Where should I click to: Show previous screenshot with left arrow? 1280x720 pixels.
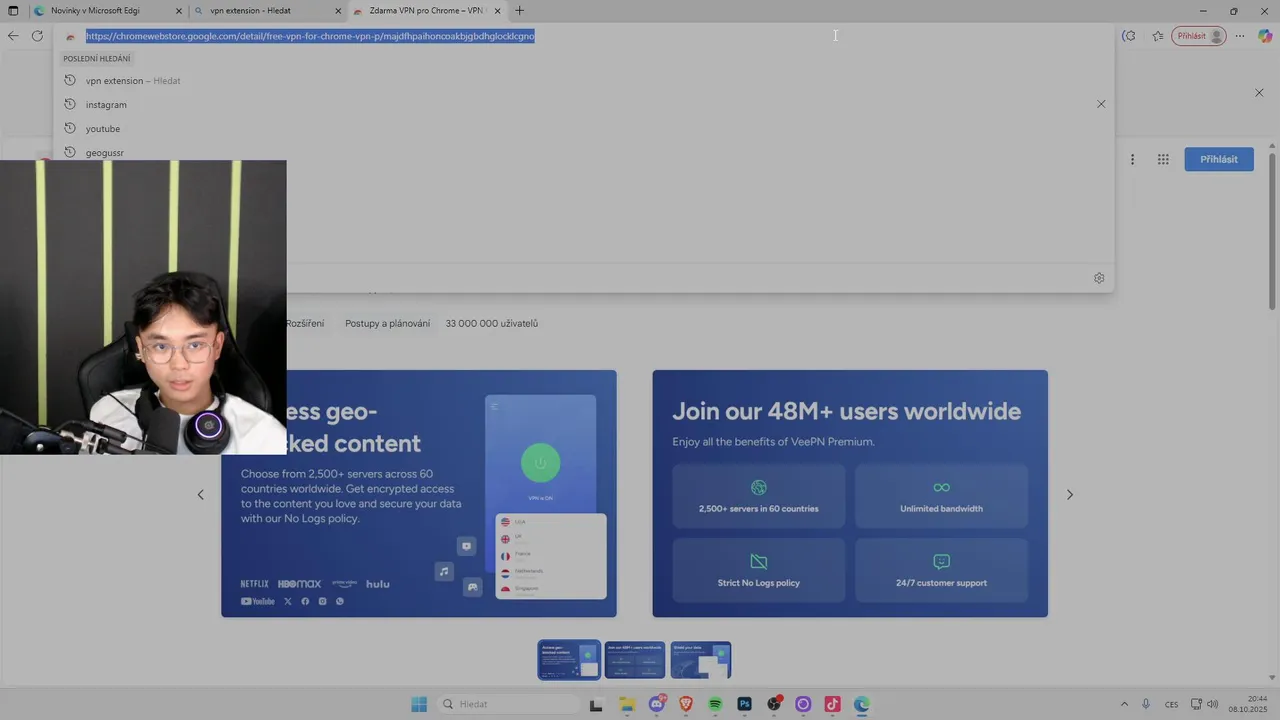200,494
